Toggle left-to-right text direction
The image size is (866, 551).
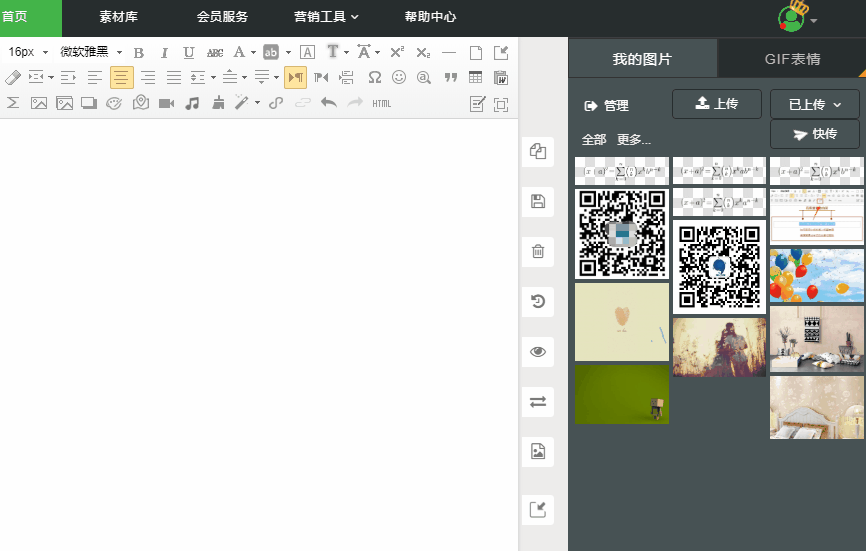point(295,77)
